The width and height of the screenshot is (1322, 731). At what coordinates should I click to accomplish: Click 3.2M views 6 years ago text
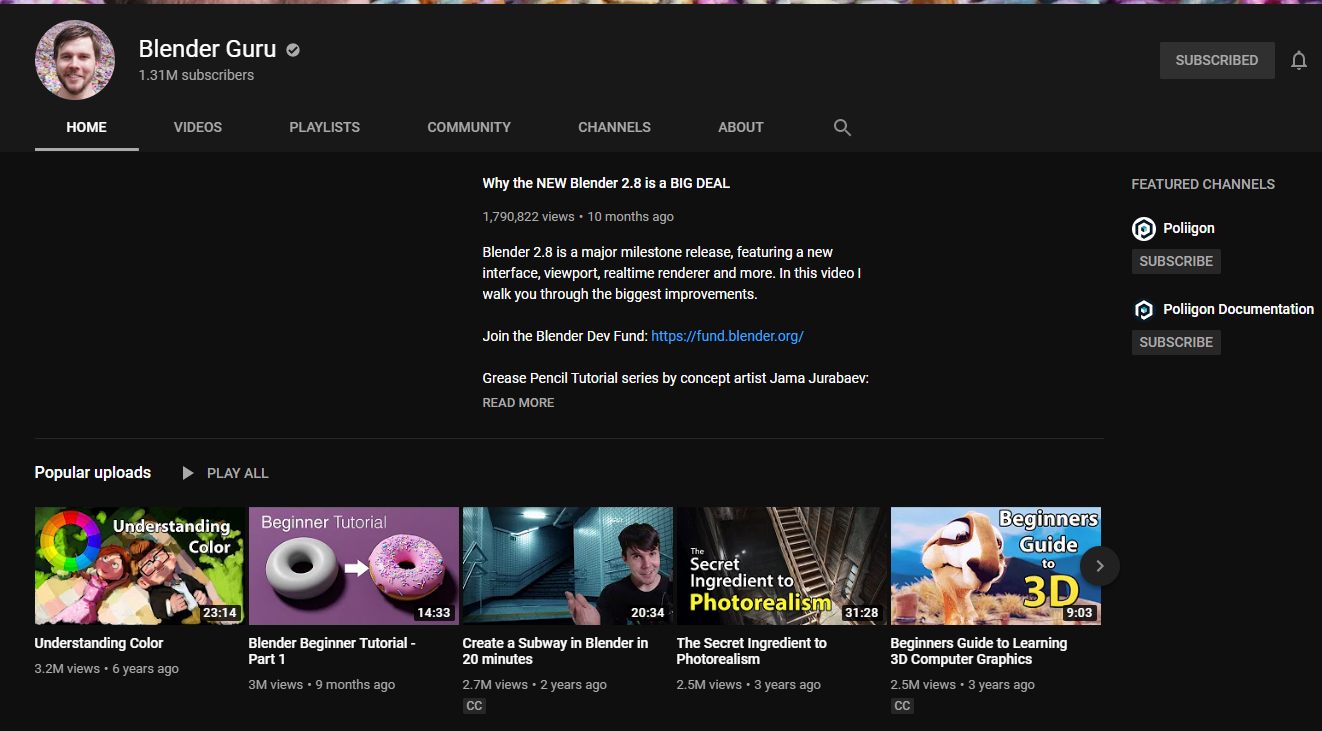107,669
